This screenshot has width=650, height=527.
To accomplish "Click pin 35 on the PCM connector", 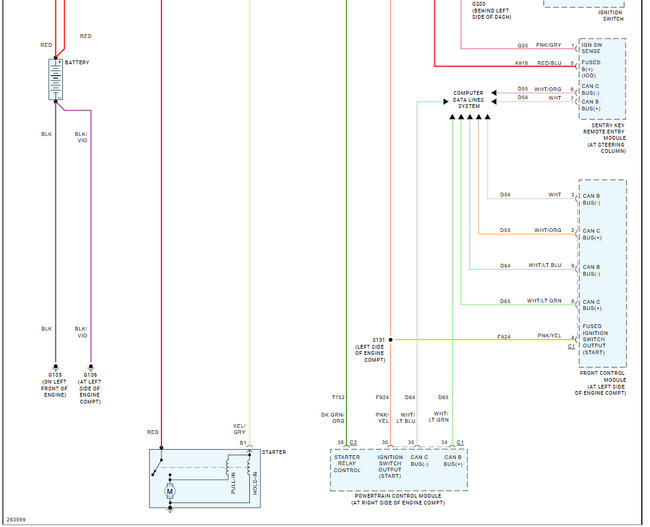I will tap(411, 442).
